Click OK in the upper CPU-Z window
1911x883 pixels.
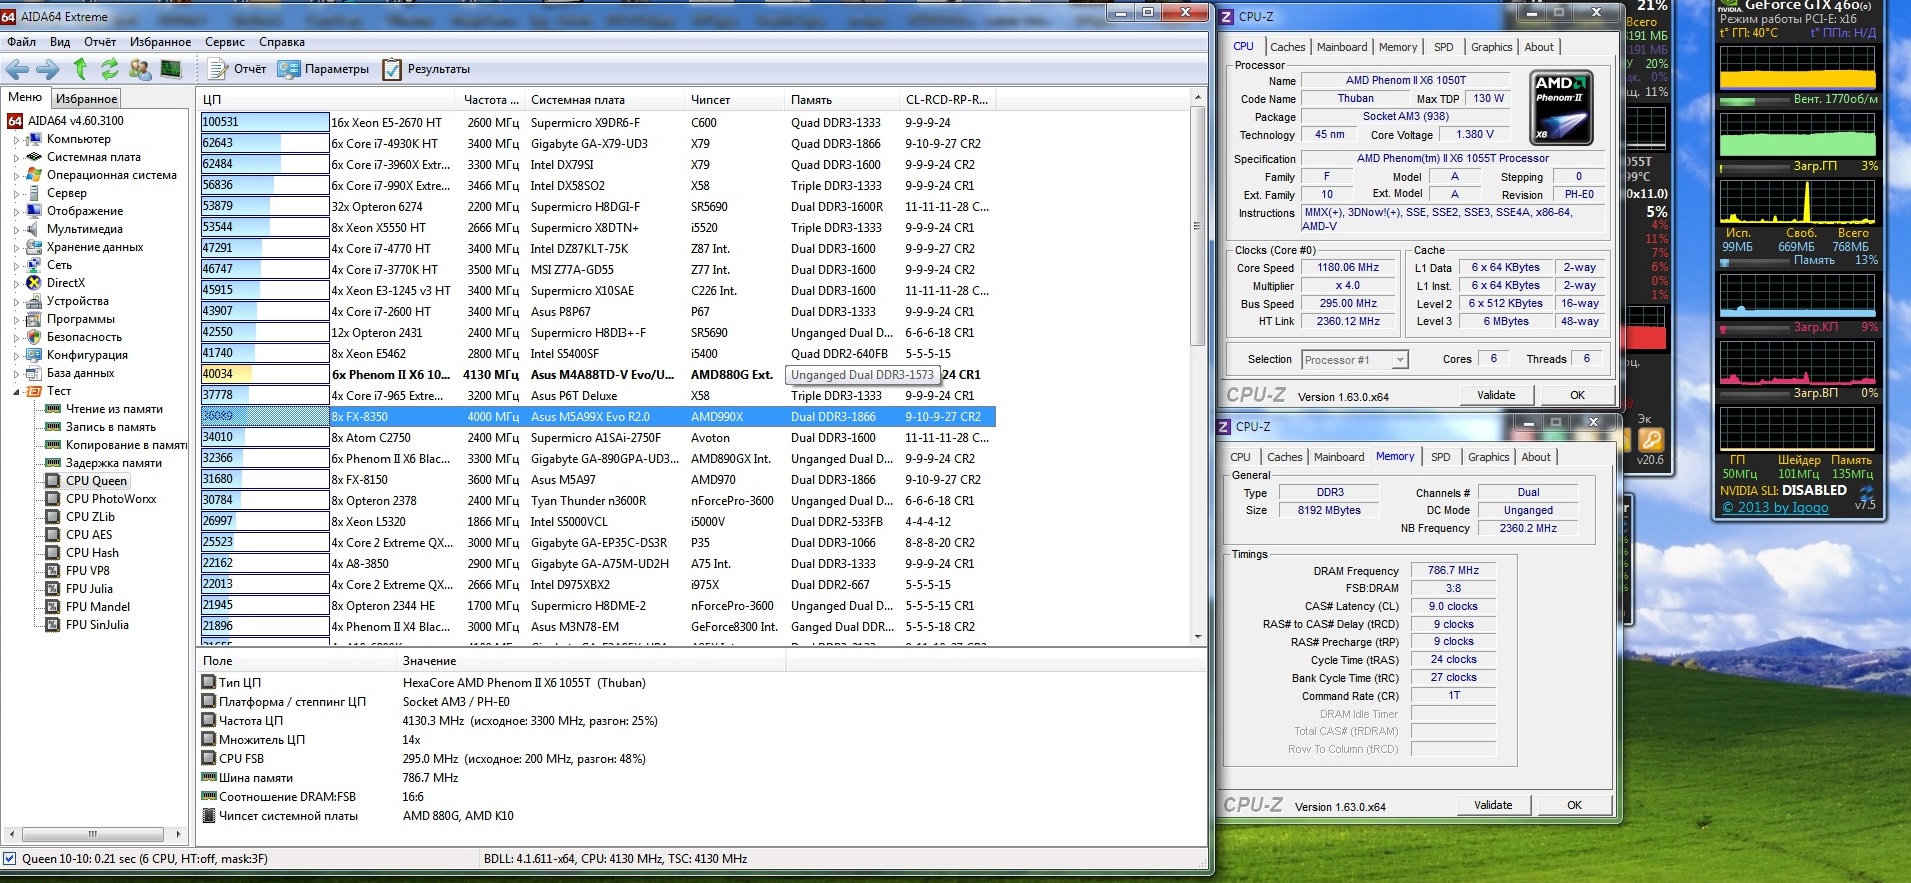pos(1577,395)
